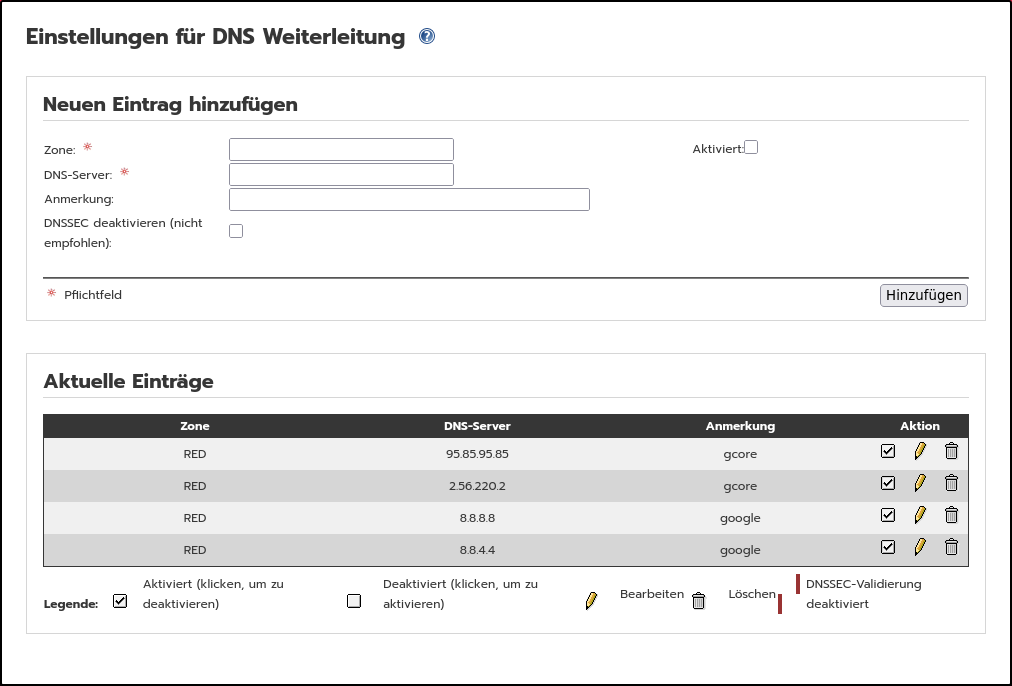Viewport: 1012px width, 686px height.
Task: Deactivate the 95.85.95.85 entry checkbox
Action: coord(888,451)
